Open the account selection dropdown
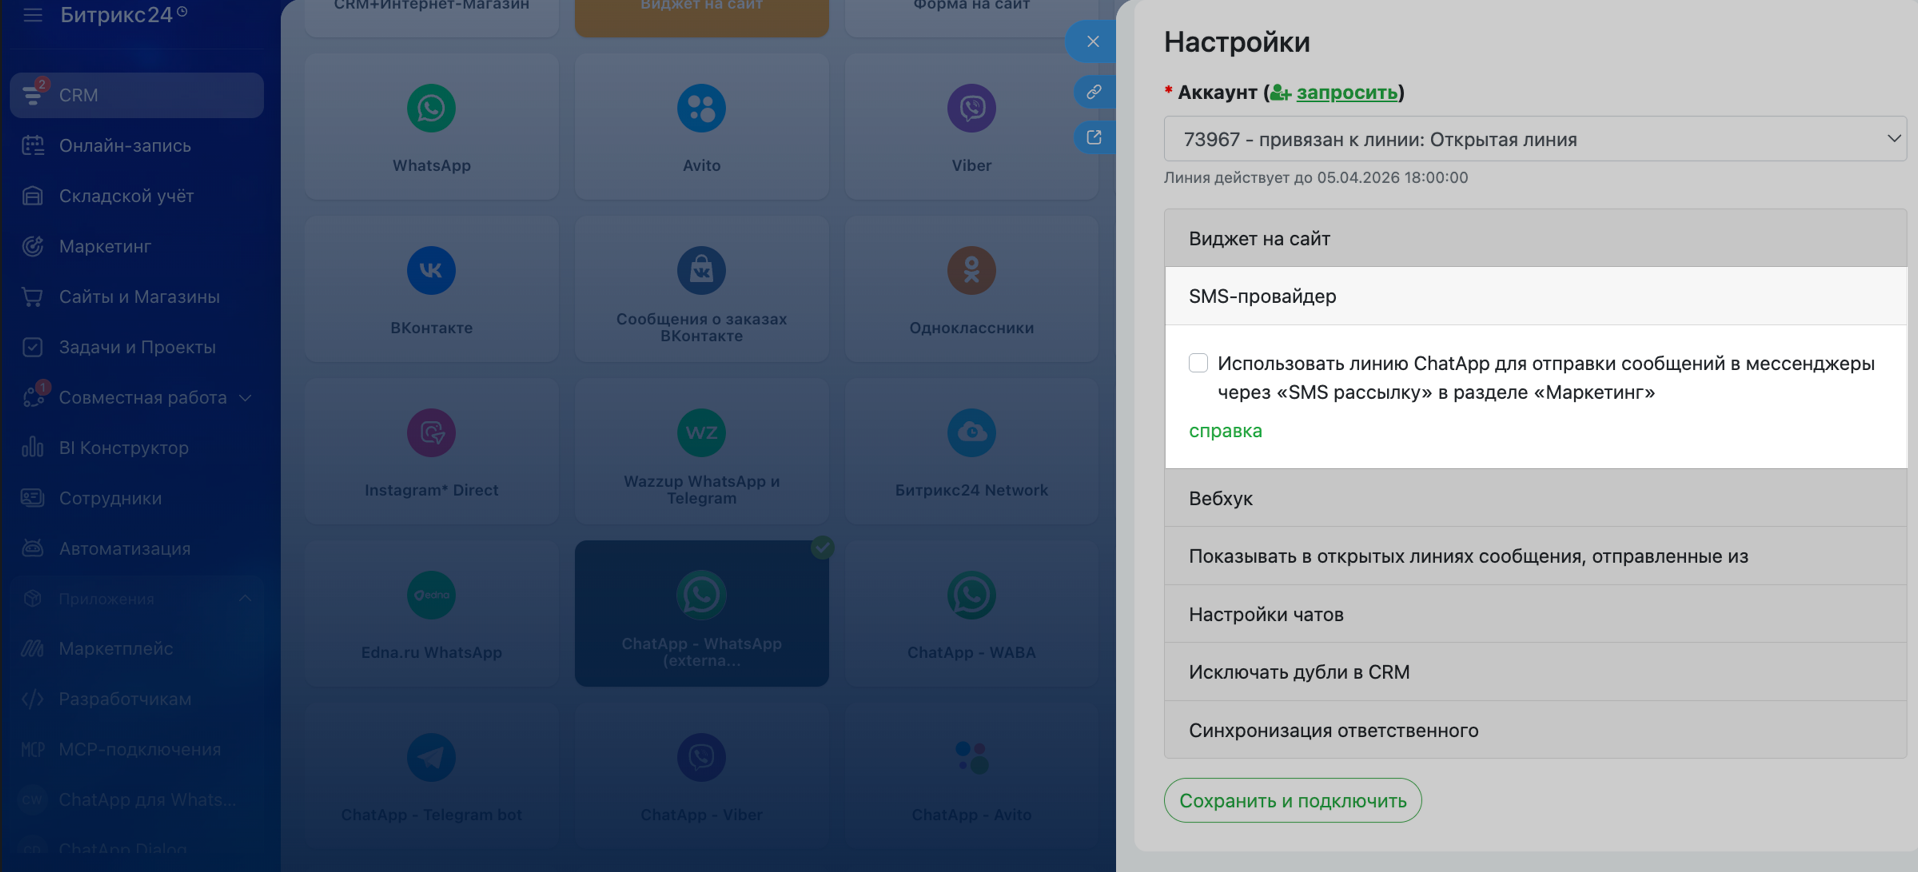This screenshot has height=872, width=1918. [x=1534, y=139]
